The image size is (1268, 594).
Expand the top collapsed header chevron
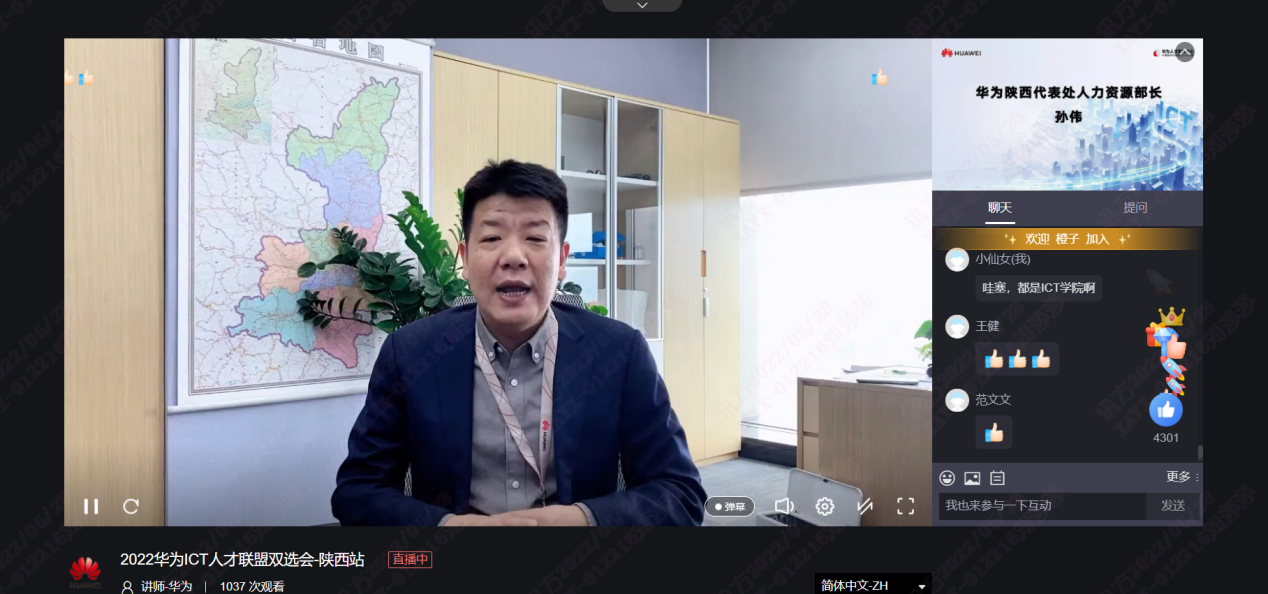(x=642, y=5)
